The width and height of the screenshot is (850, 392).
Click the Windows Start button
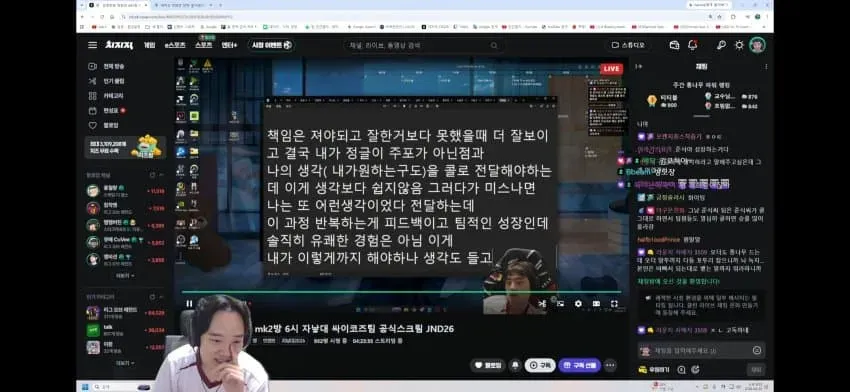click(85, 387)
